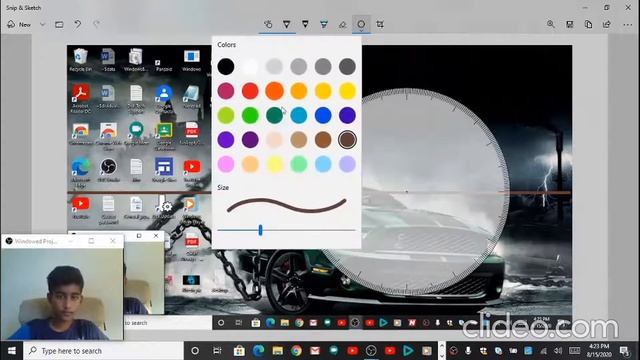This screenshot has width=640, height=360.
Task: Pick the royal blue color swatch
Action: coord(323,116)
